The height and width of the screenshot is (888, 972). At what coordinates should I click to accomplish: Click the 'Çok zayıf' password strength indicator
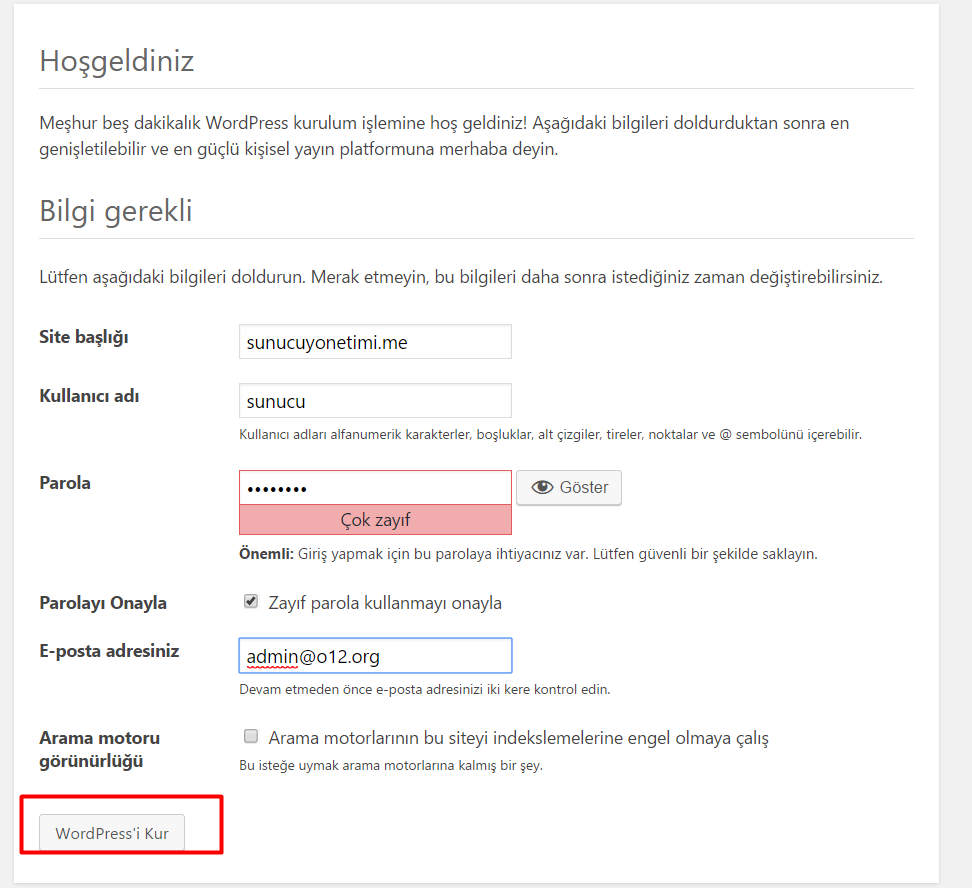coord(375,520)
